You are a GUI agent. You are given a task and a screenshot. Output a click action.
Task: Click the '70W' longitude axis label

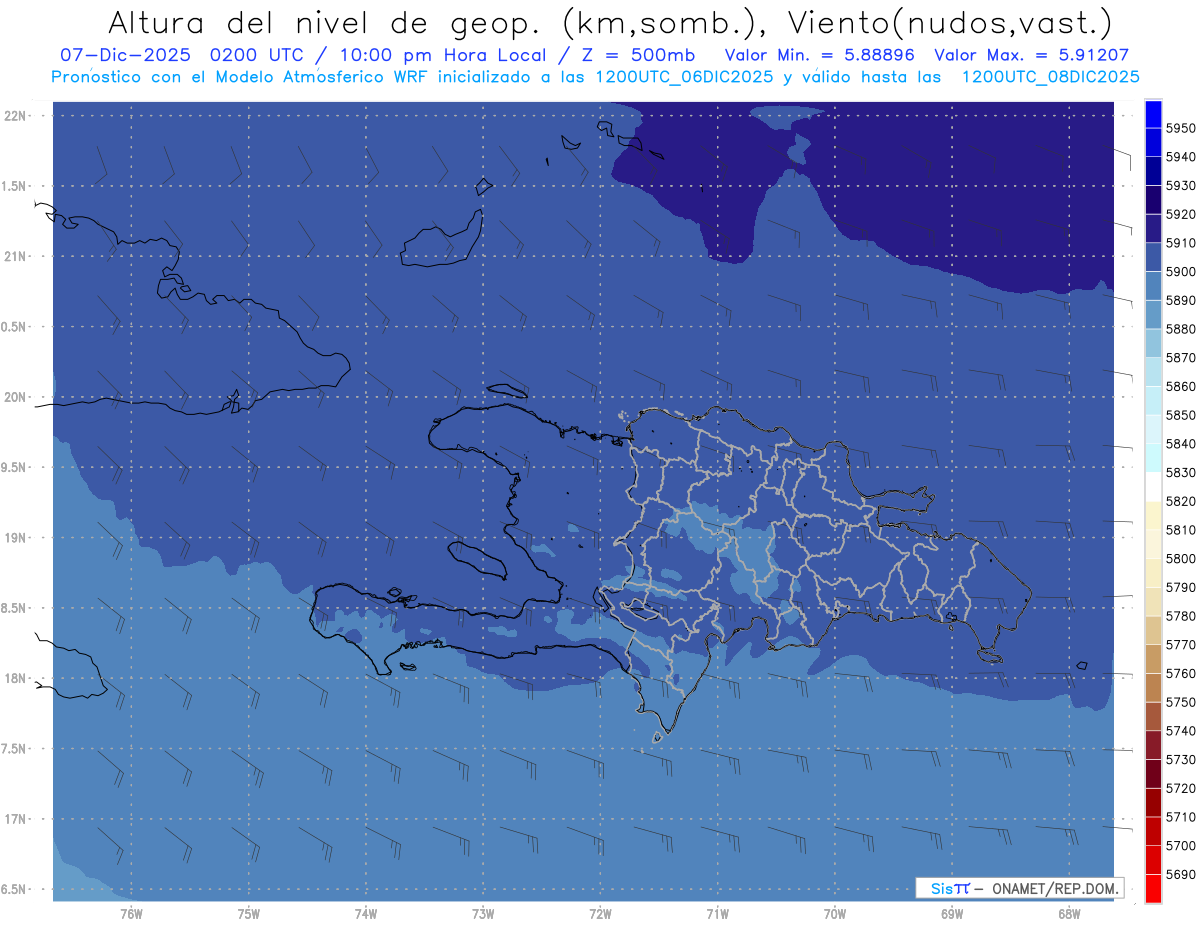point(835,914)
